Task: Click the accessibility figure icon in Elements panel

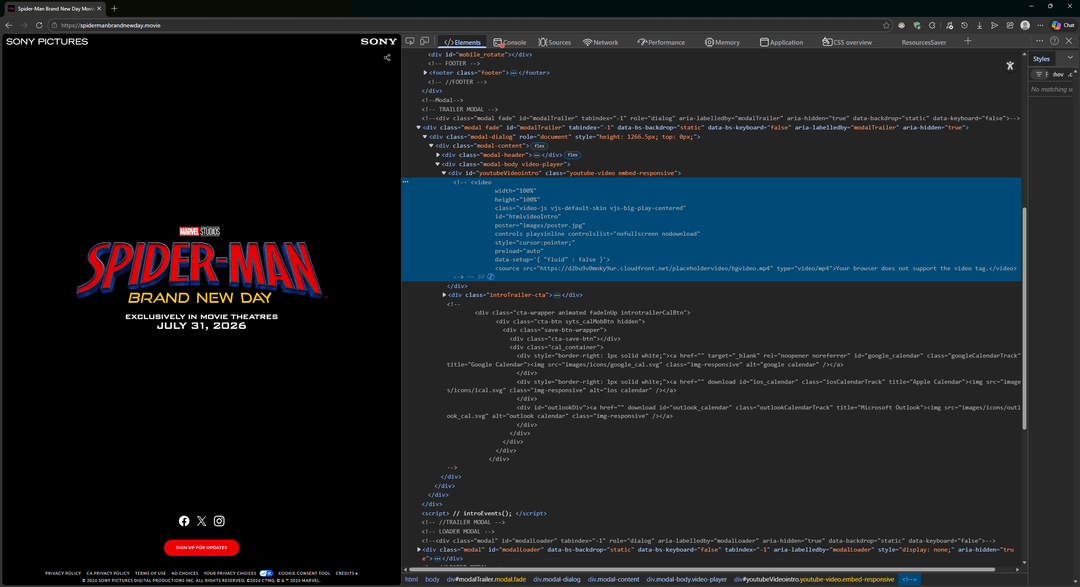Action: [x=1010, y=65]
